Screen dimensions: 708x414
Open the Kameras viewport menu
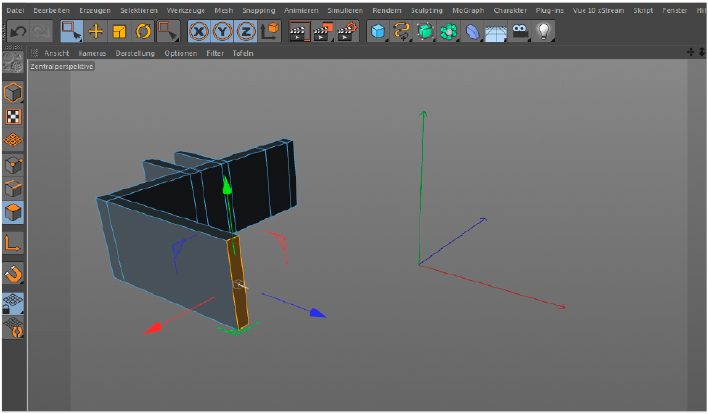point(92,52)
